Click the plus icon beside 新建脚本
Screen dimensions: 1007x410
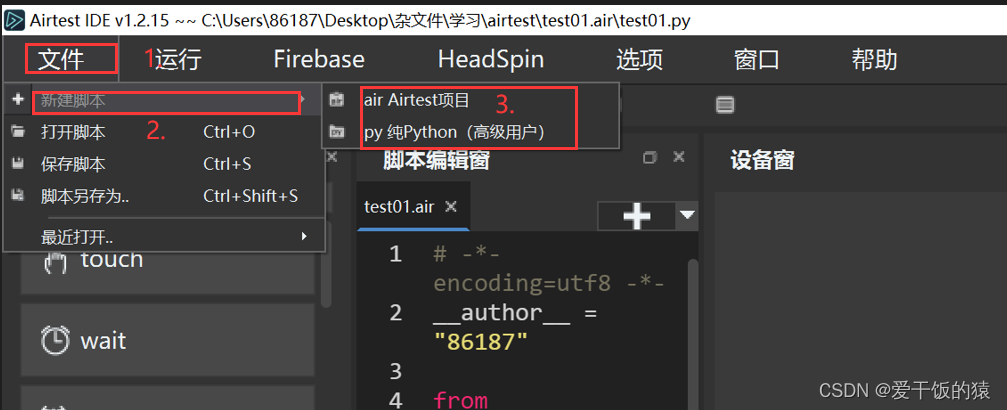(18, 100)
